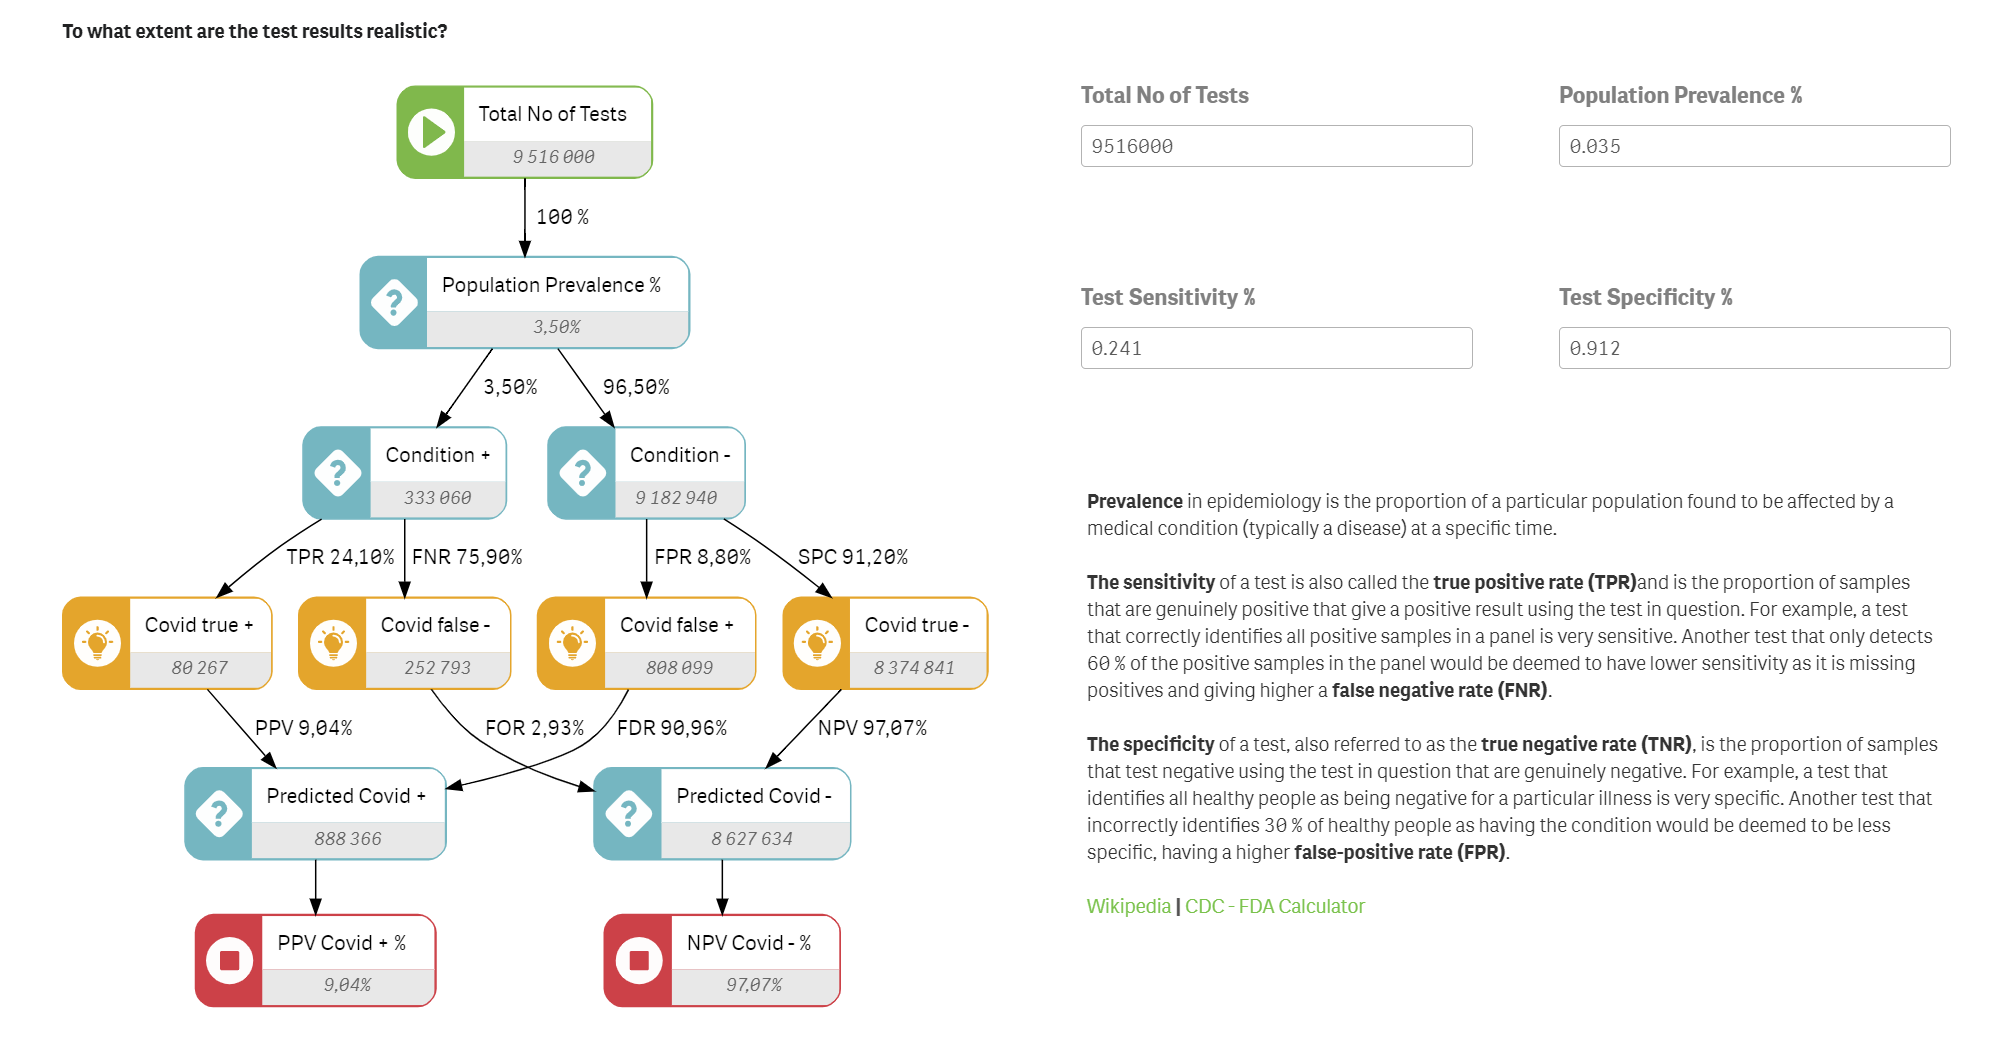Click the red stop icon on NPV Covid - %
This screenshot has width=1993, height=1038.
pyautogui.click(x=638, y=960)
